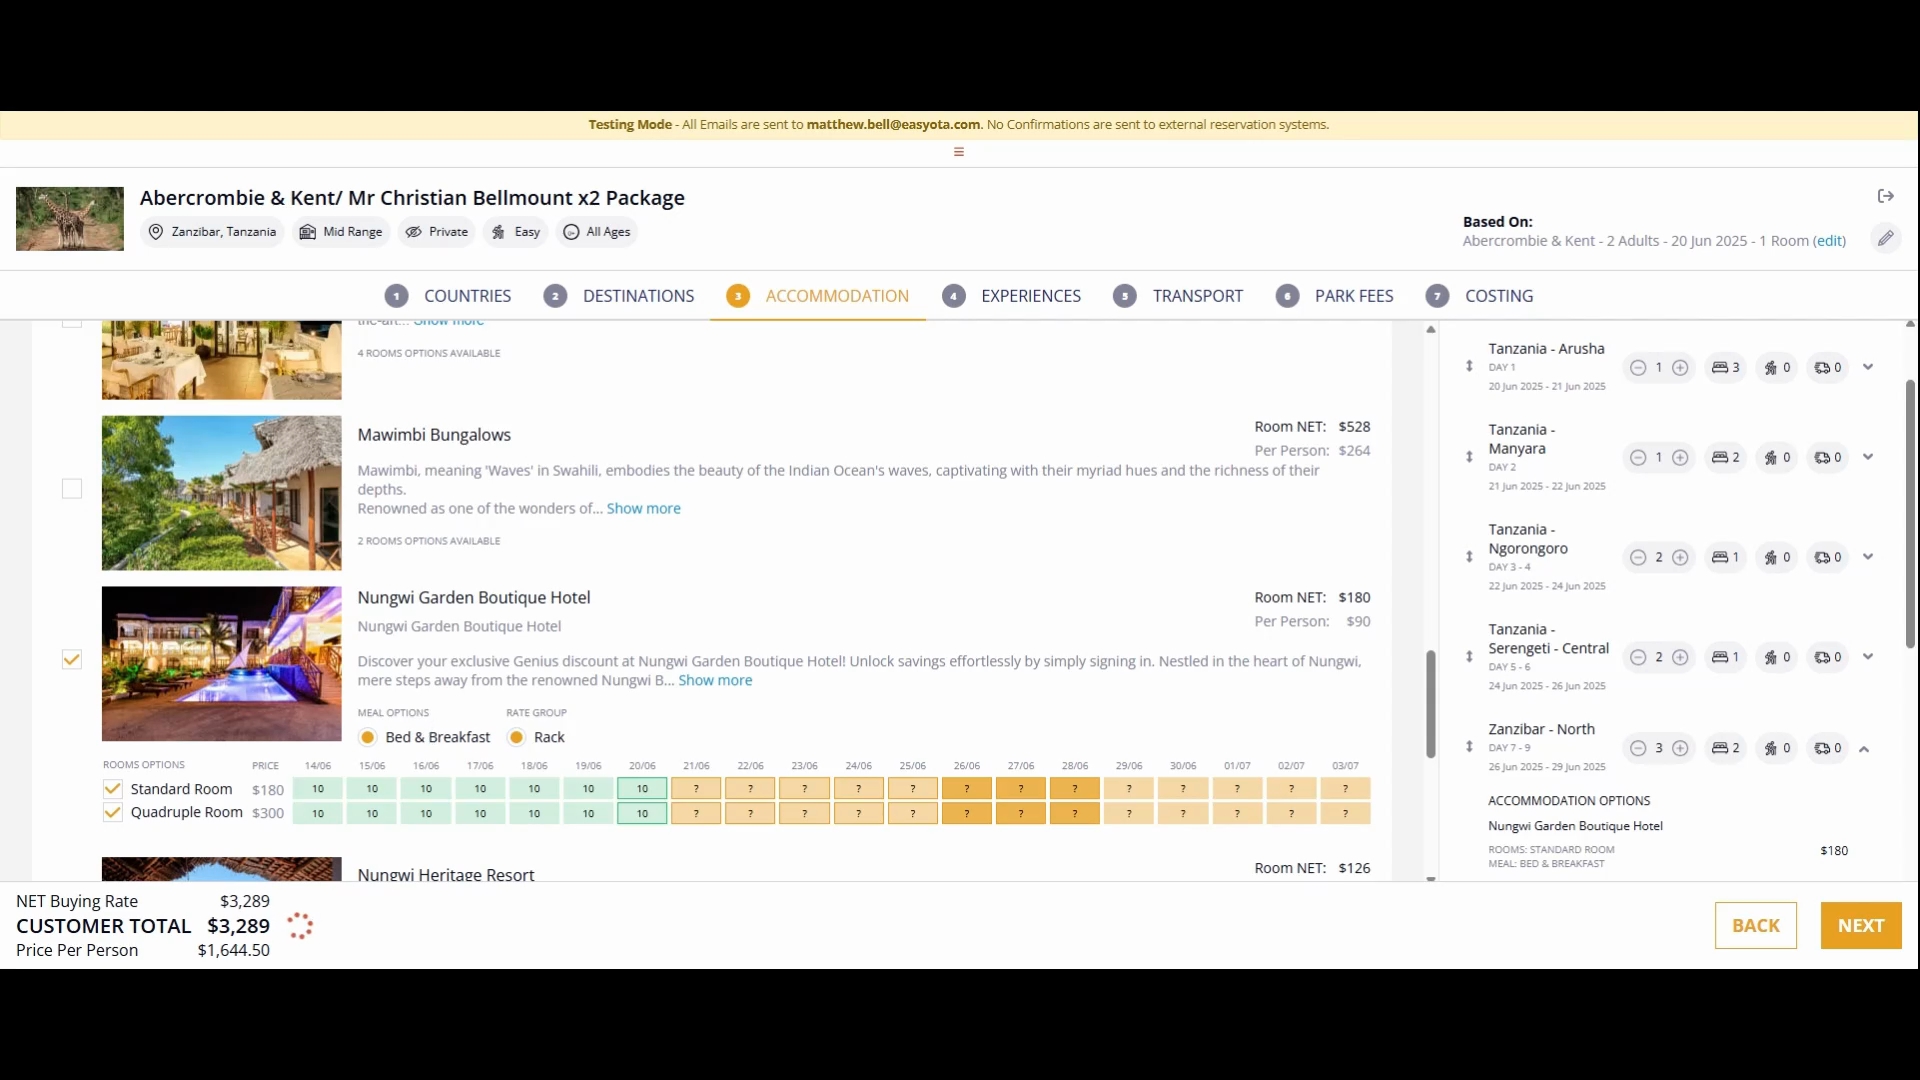Viewport: 1920px width, 1080px height.
Task: Click reorder handle beside Zanzibar - North
Action: (1469, 747)
